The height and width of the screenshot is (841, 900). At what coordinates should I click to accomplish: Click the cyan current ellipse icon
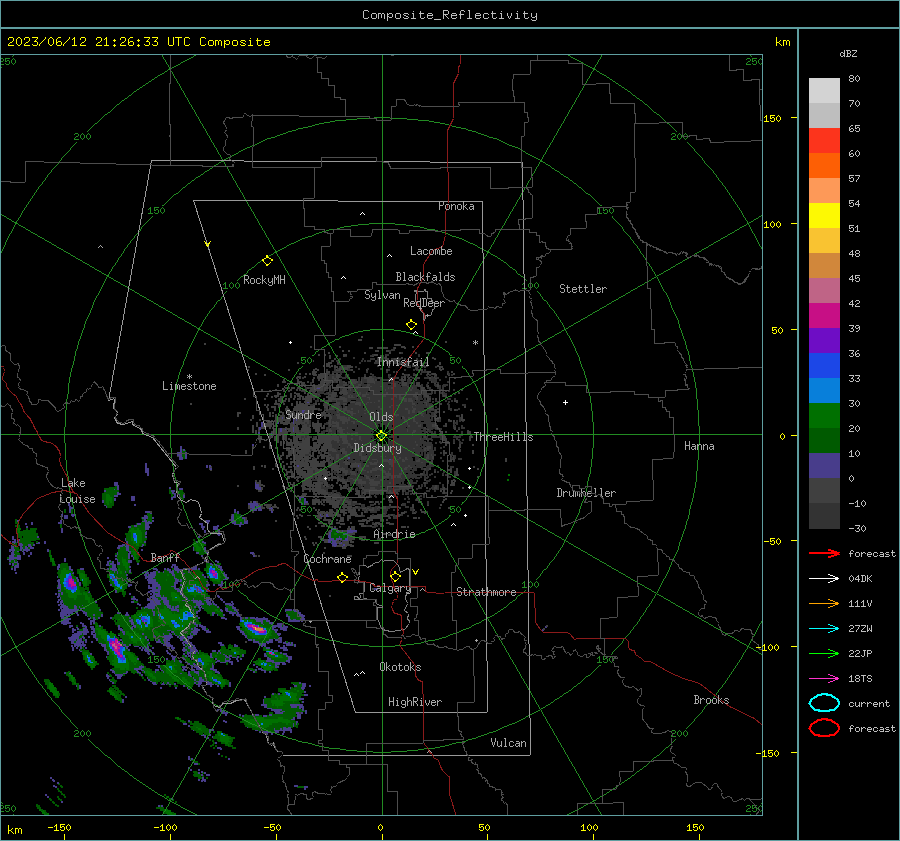pyautogui.click(x=824, y=703)
